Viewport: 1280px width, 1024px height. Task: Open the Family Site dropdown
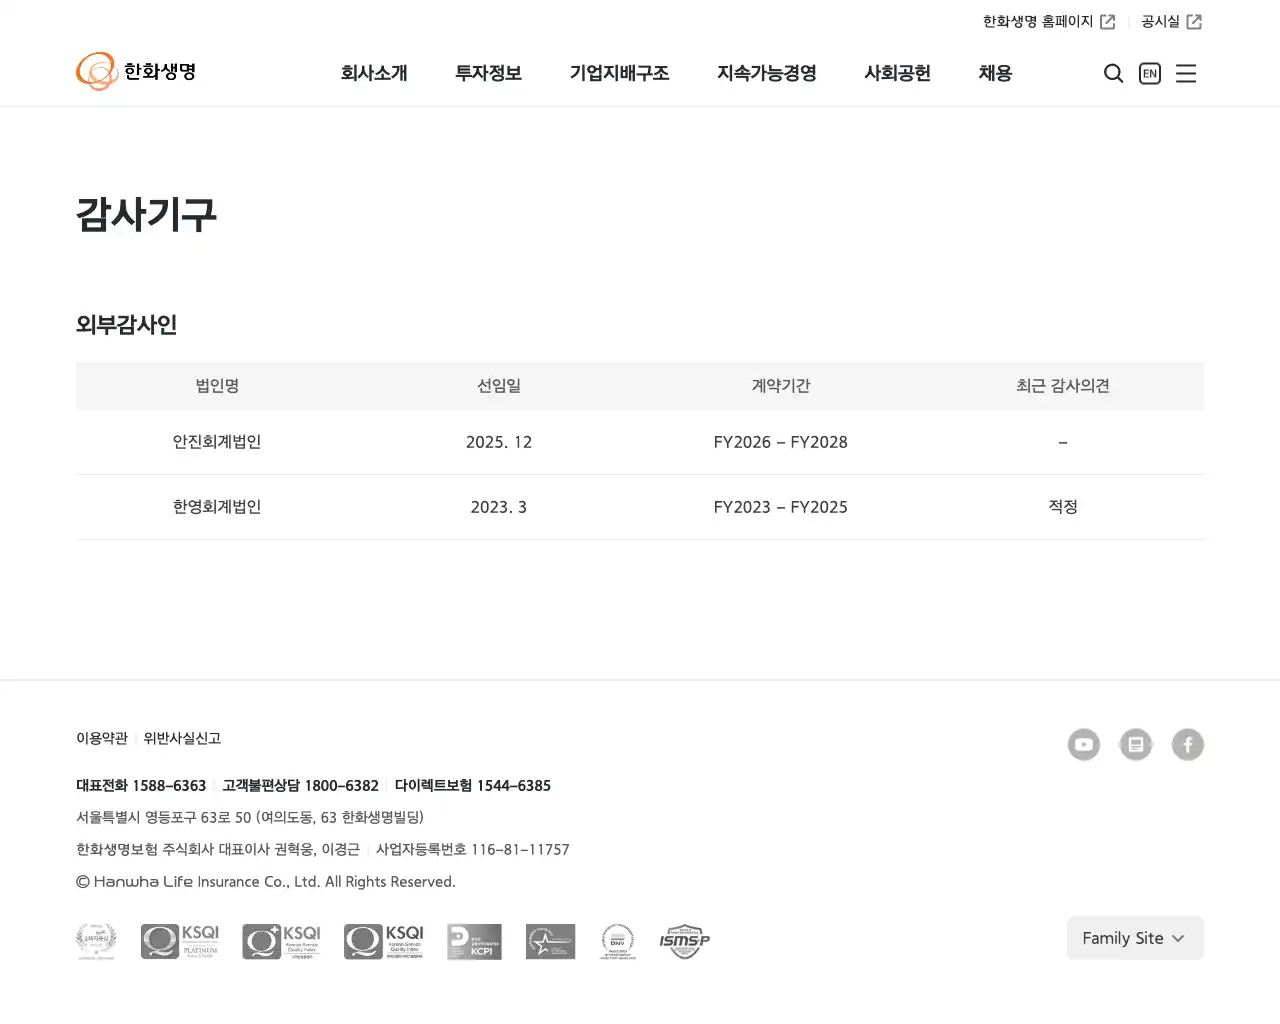(x=1135, y=938)
